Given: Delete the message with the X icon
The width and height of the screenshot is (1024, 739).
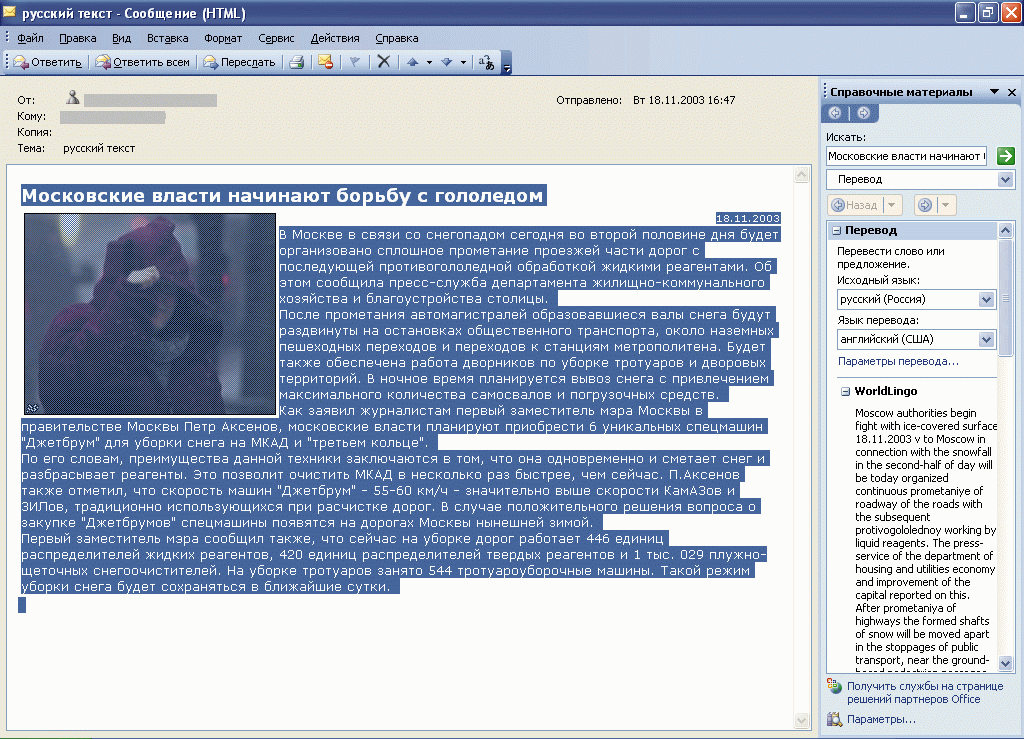Looking at the screenshot, I should [x=384, y=62].
